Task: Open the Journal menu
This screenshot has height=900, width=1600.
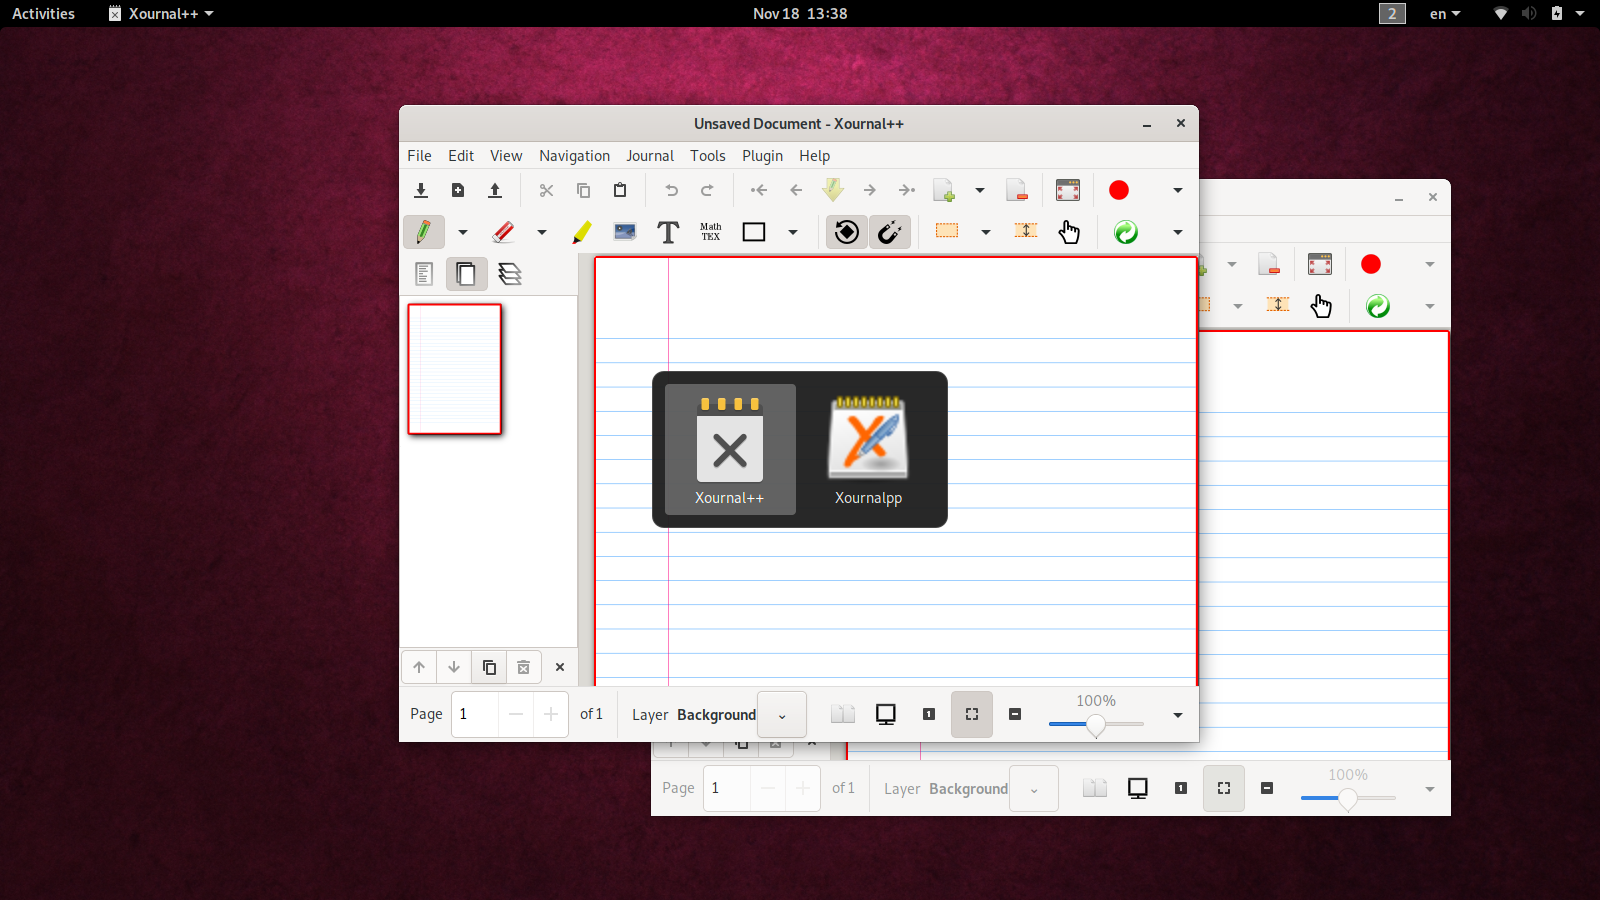Action: (650, 156)
